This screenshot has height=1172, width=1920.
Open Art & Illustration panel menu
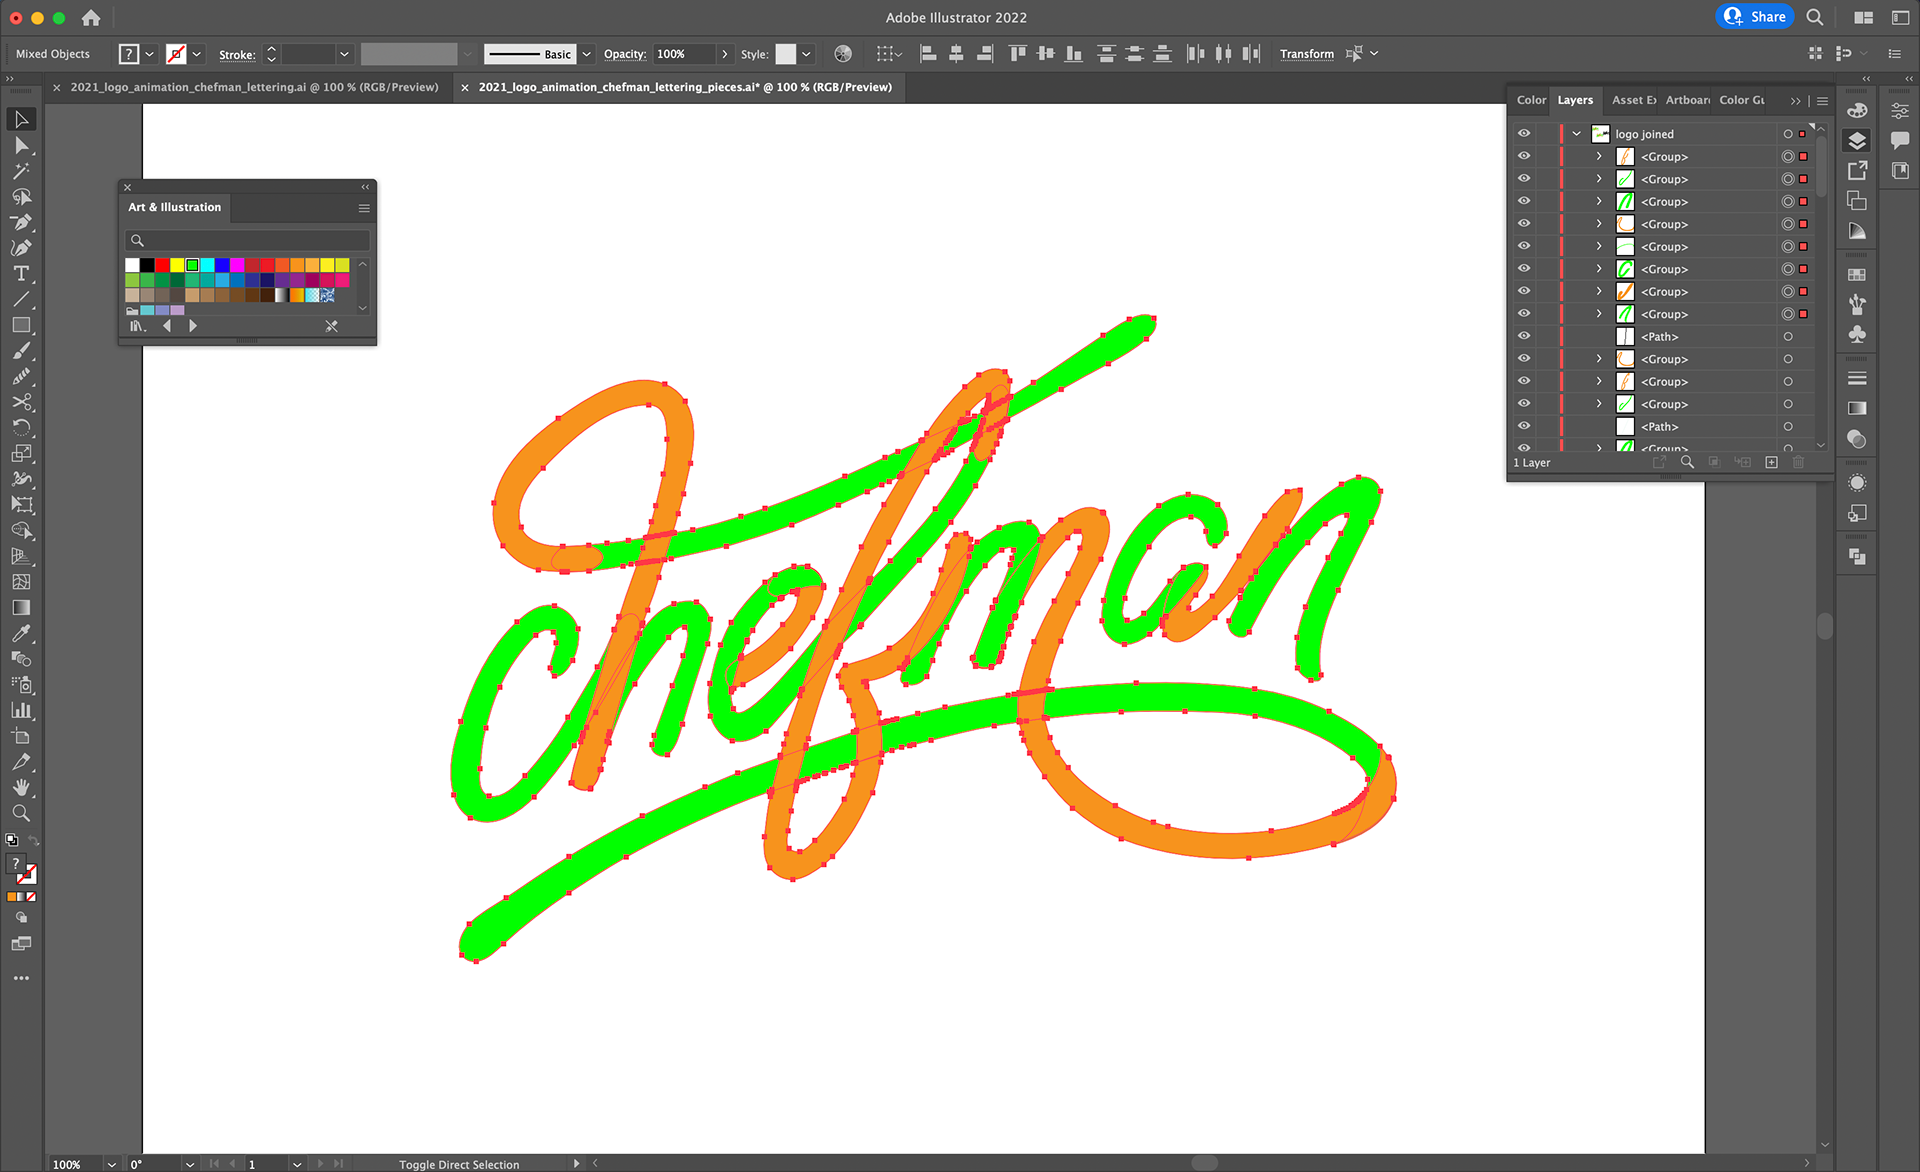tap(364, 208)
